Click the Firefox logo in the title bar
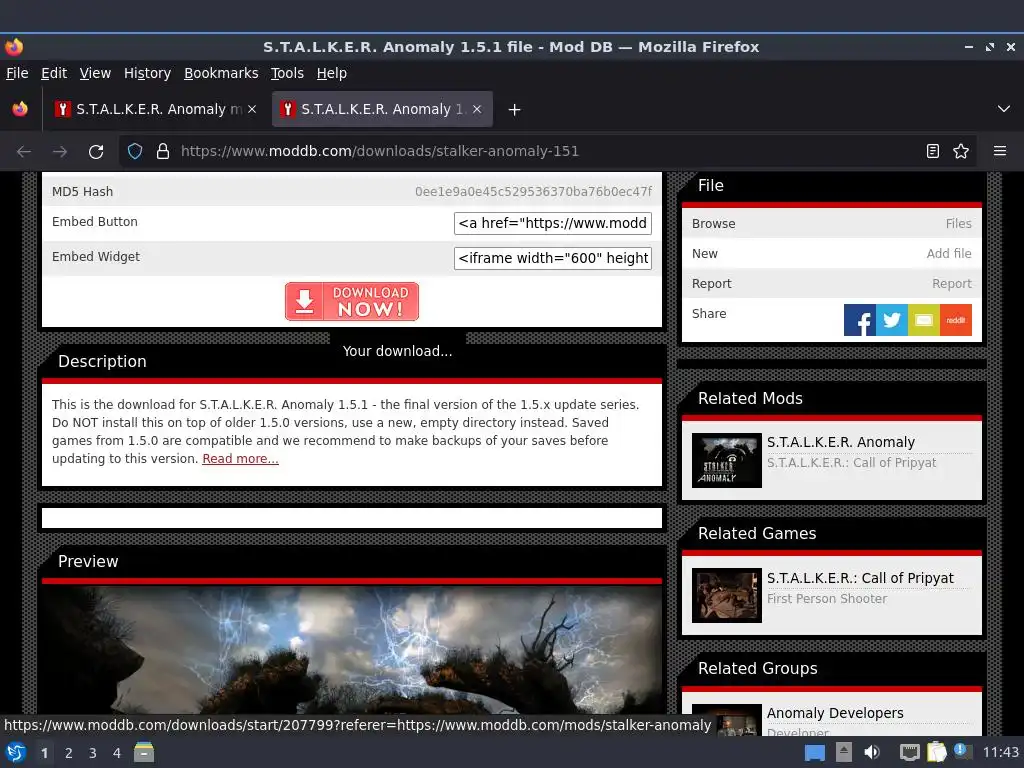The width and height of the screenshot is (1024, 768). click(x=14, y=47)
